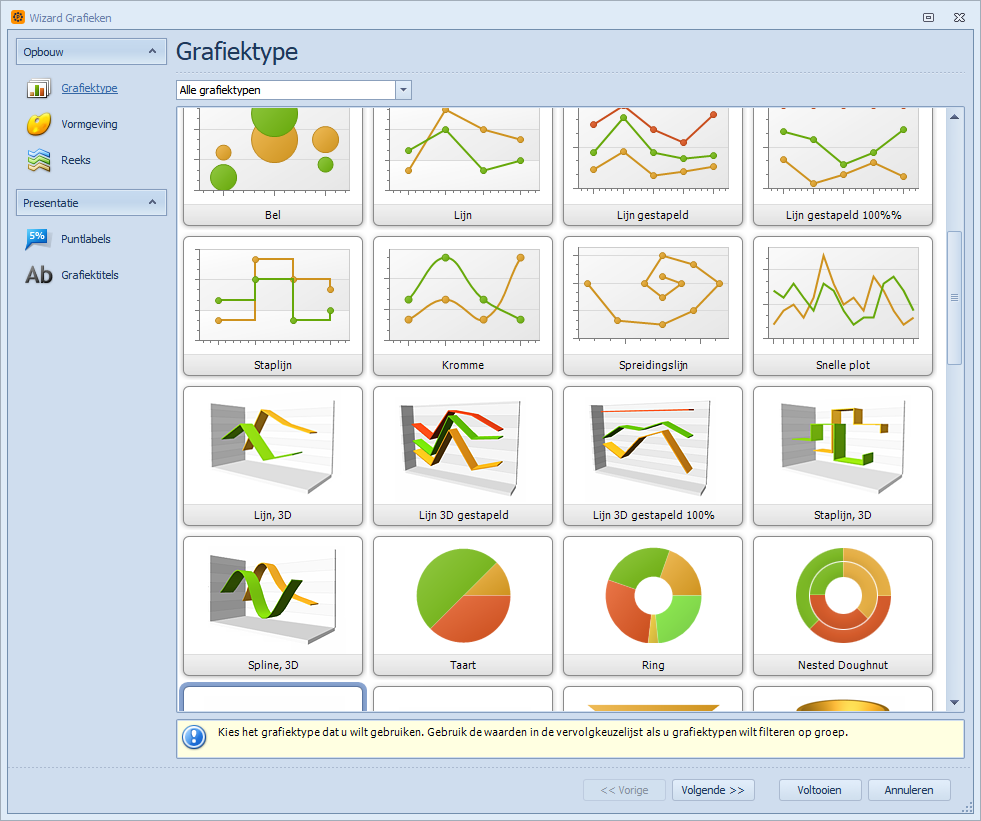The image size is (981, 821).
Task: Select the Reeks layers icon
Action: click(x=38, y=160)
